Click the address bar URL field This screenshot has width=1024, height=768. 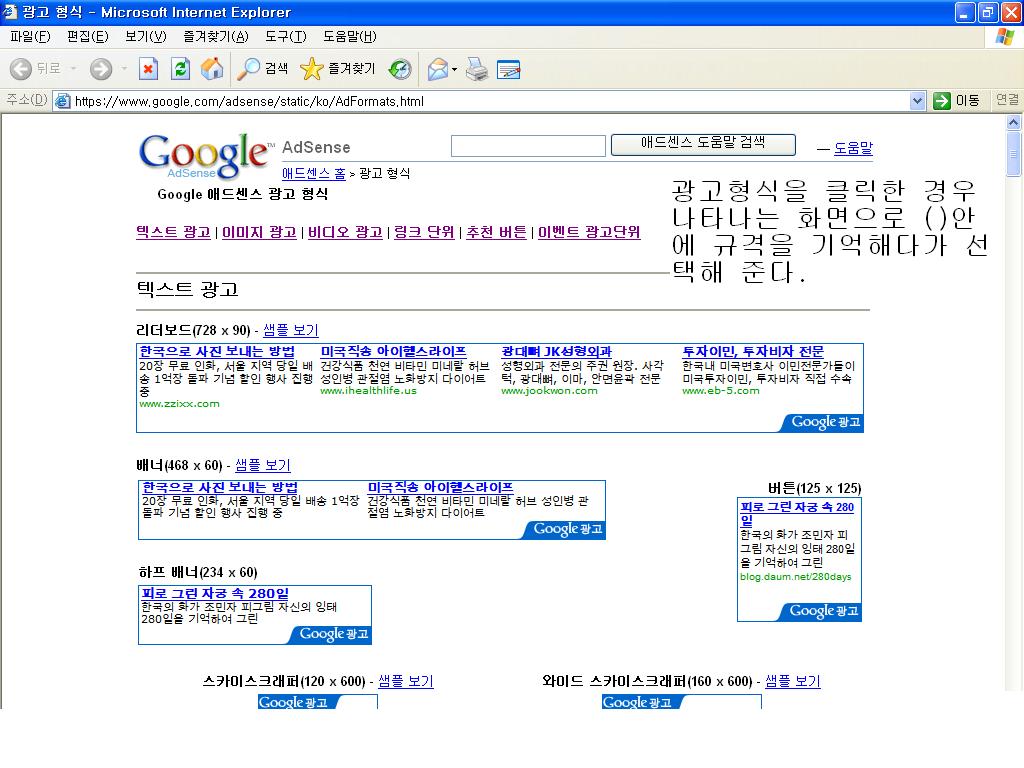(x=490, y=101)
